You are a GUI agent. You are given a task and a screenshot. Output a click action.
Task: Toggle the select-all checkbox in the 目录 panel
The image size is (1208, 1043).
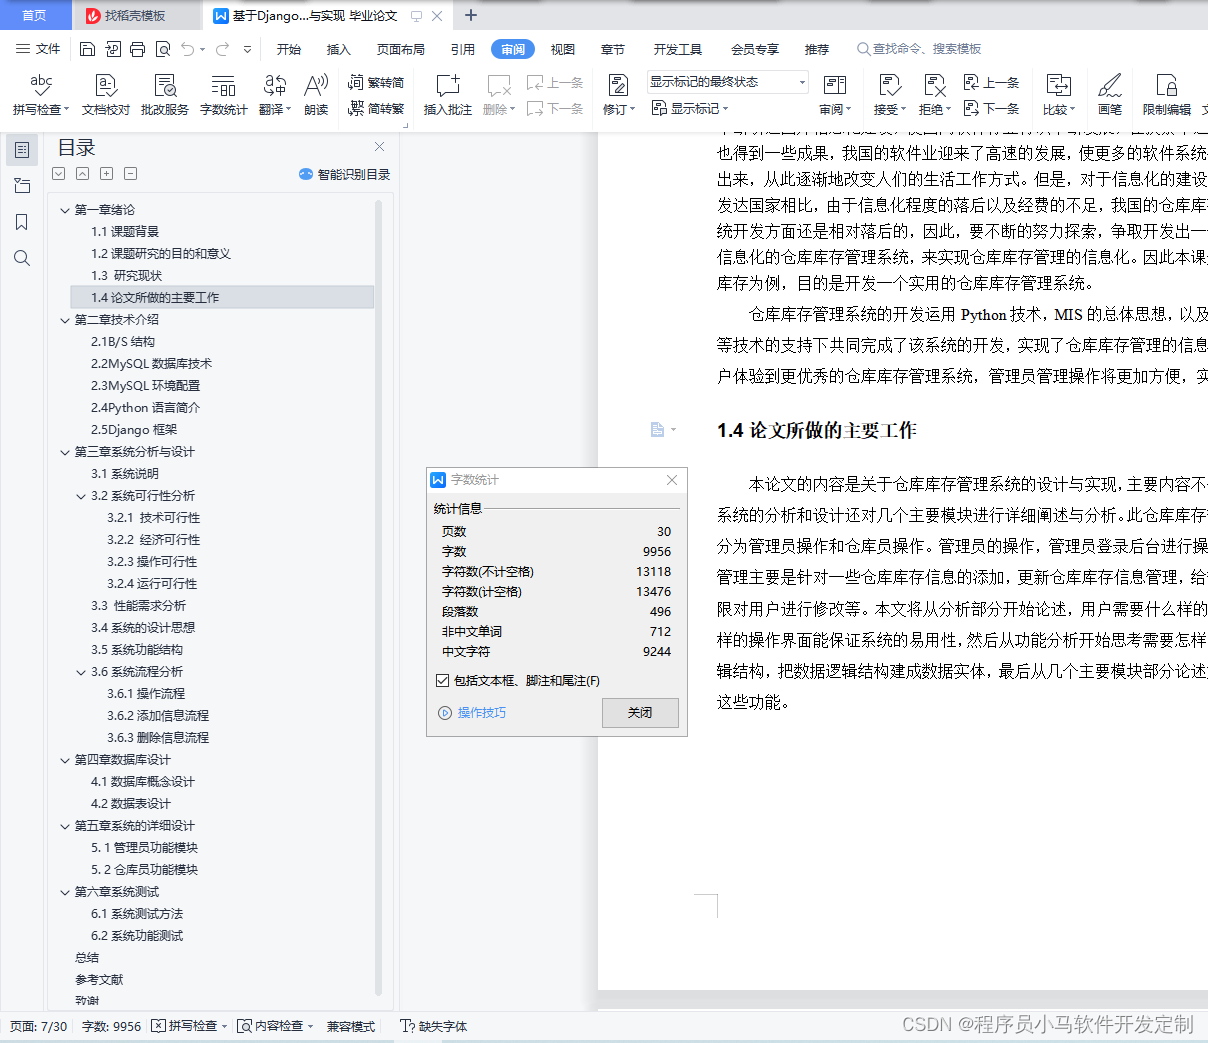(58, 173)
